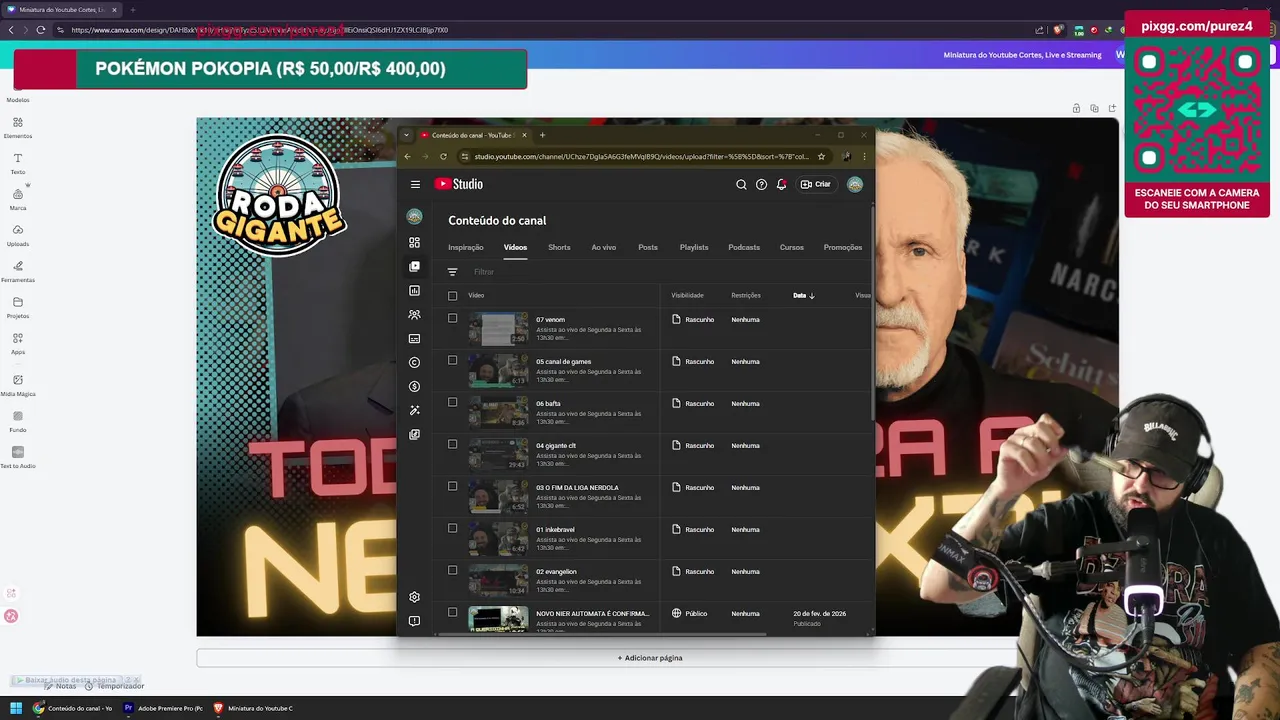The height and width of the screenshot is (720, 1280).
Task: Switch to Shorts tab
Action: click(559, 247)
